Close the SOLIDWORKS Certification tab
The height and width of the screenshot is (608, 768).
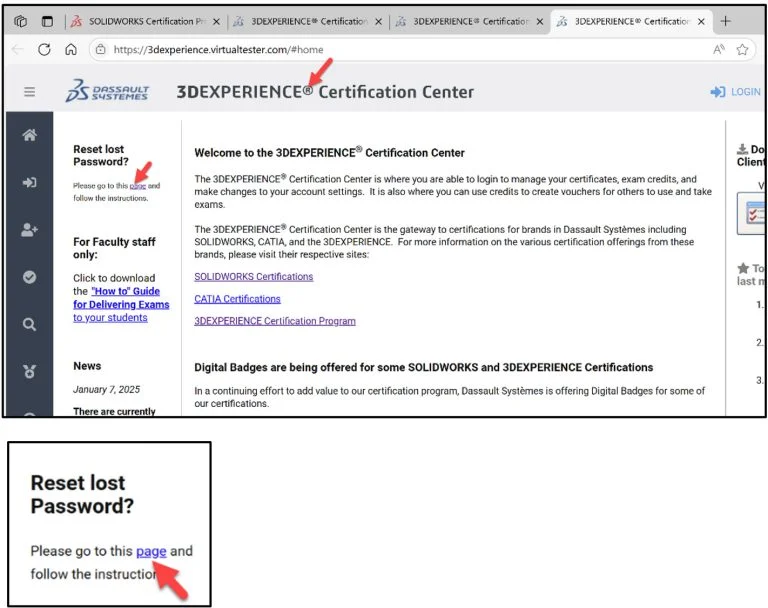pos(216,21)
